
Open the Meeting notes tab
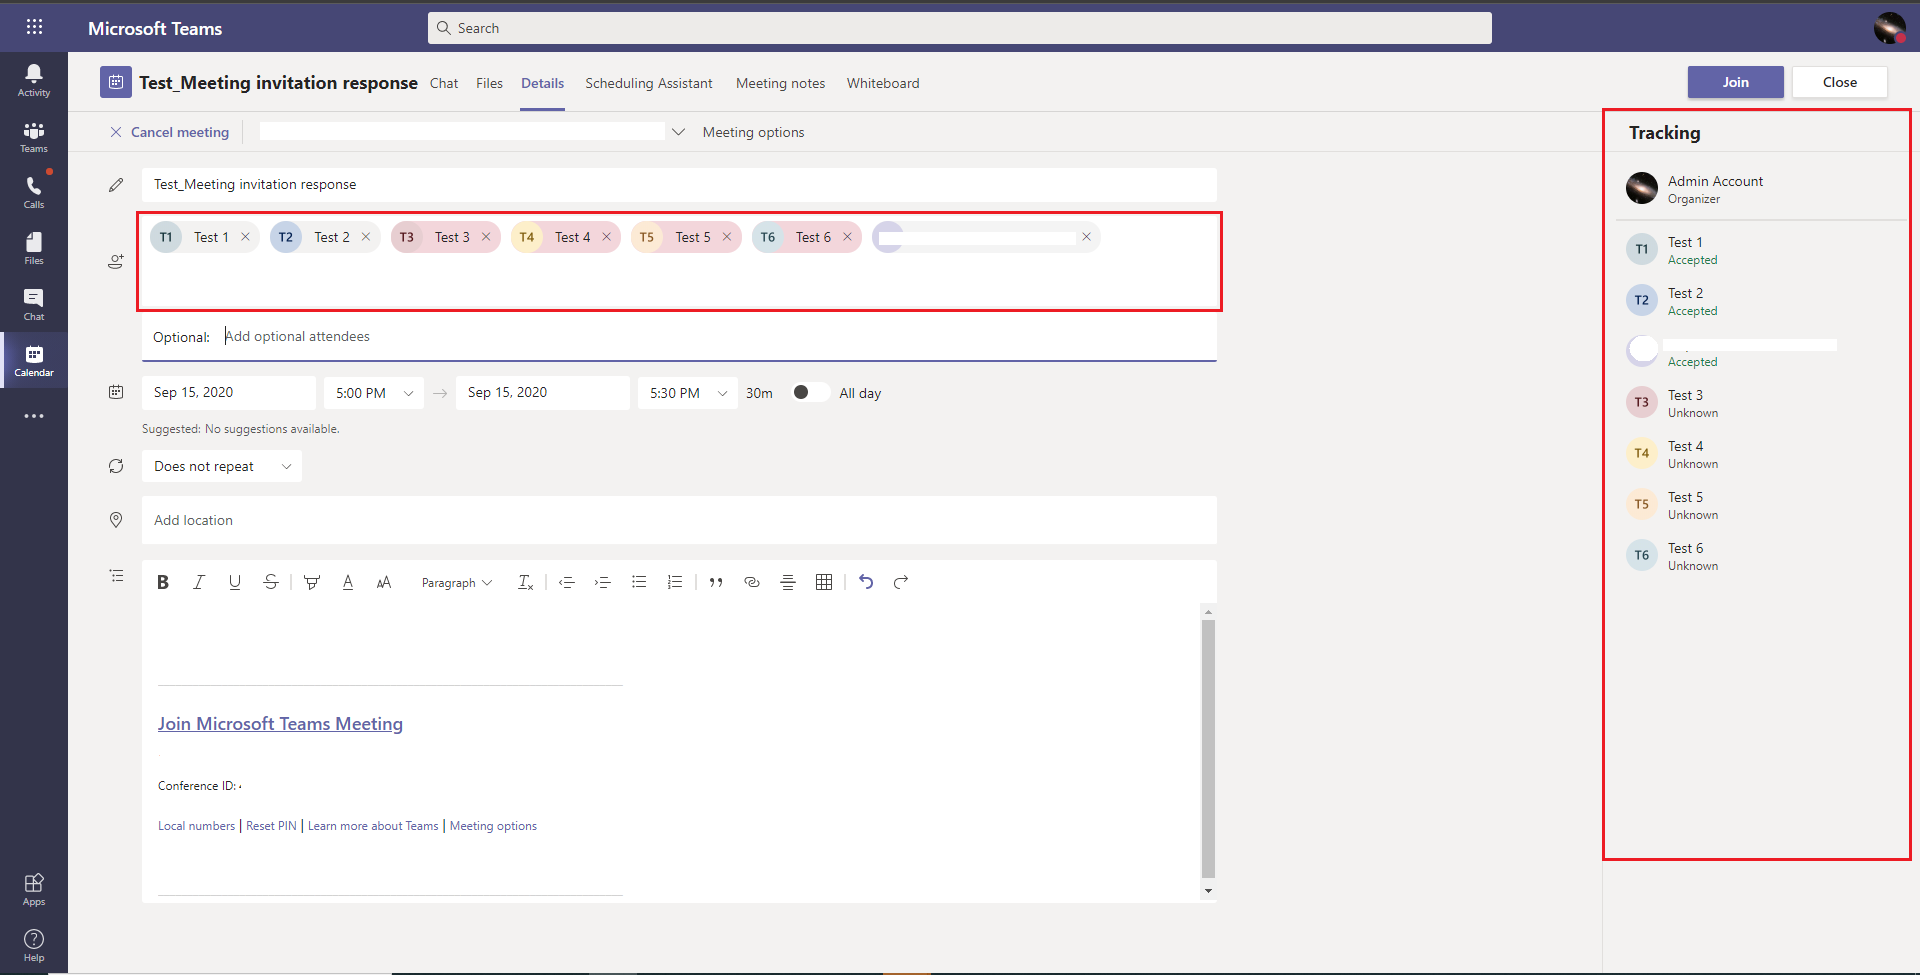coord(781,83)
